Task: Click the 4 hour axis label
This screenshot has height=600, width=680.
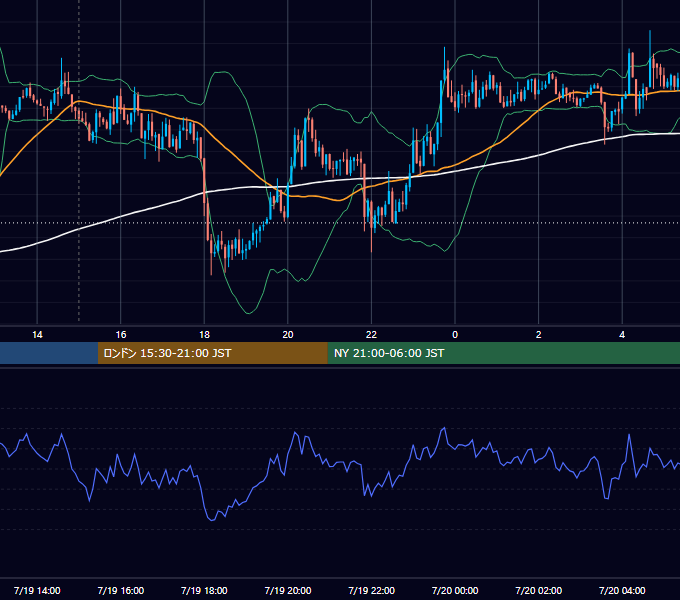Action: tap(622, 335)
